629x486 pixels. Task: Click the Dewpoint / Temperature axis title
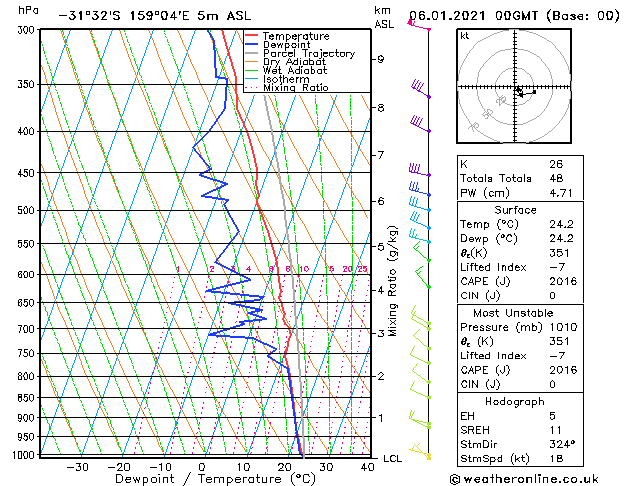pyautogui.click(x=215, y=479)
